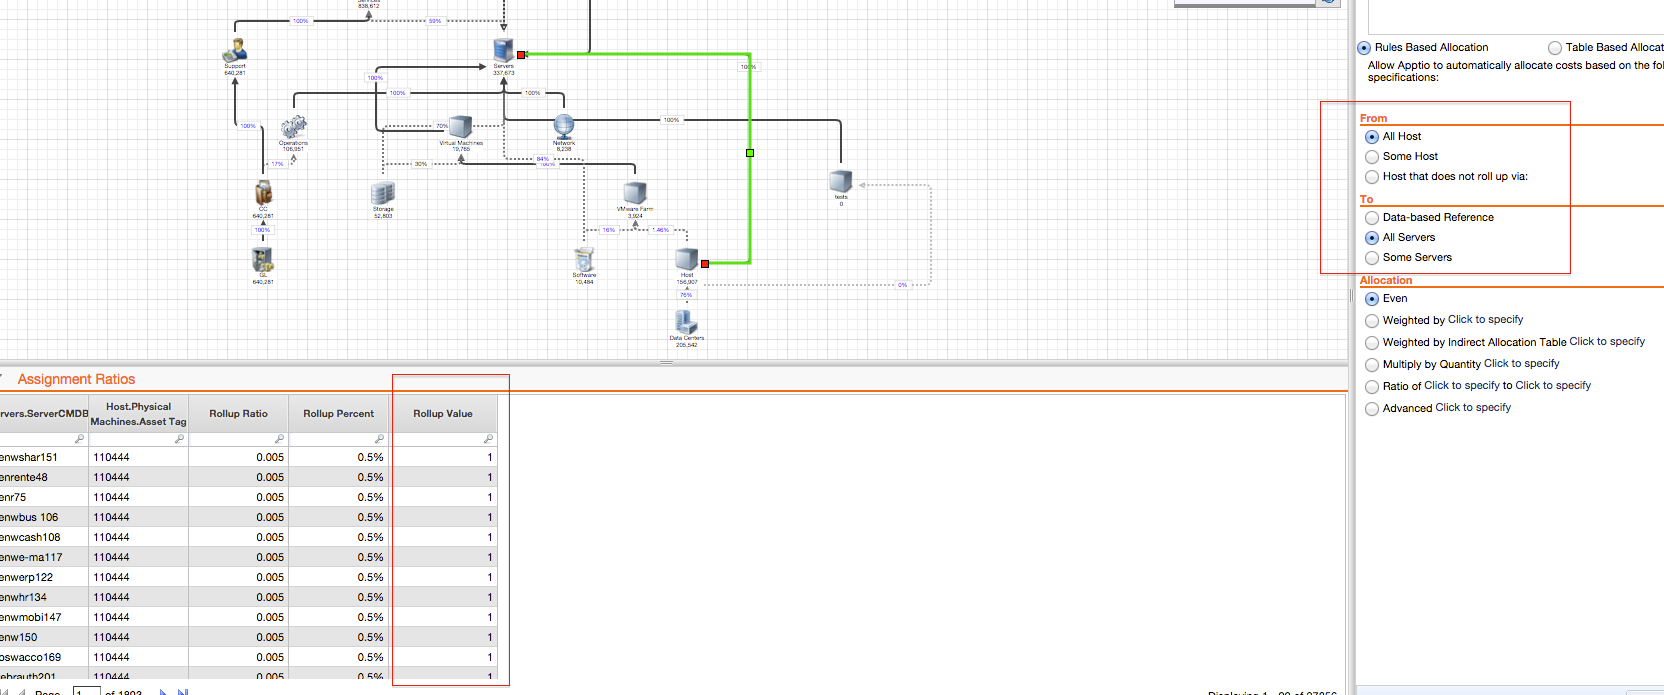Select the Data-based Reference option
Image resolution: width=1664 pixels, height=695 pixels.
[x=1372, y=218]
